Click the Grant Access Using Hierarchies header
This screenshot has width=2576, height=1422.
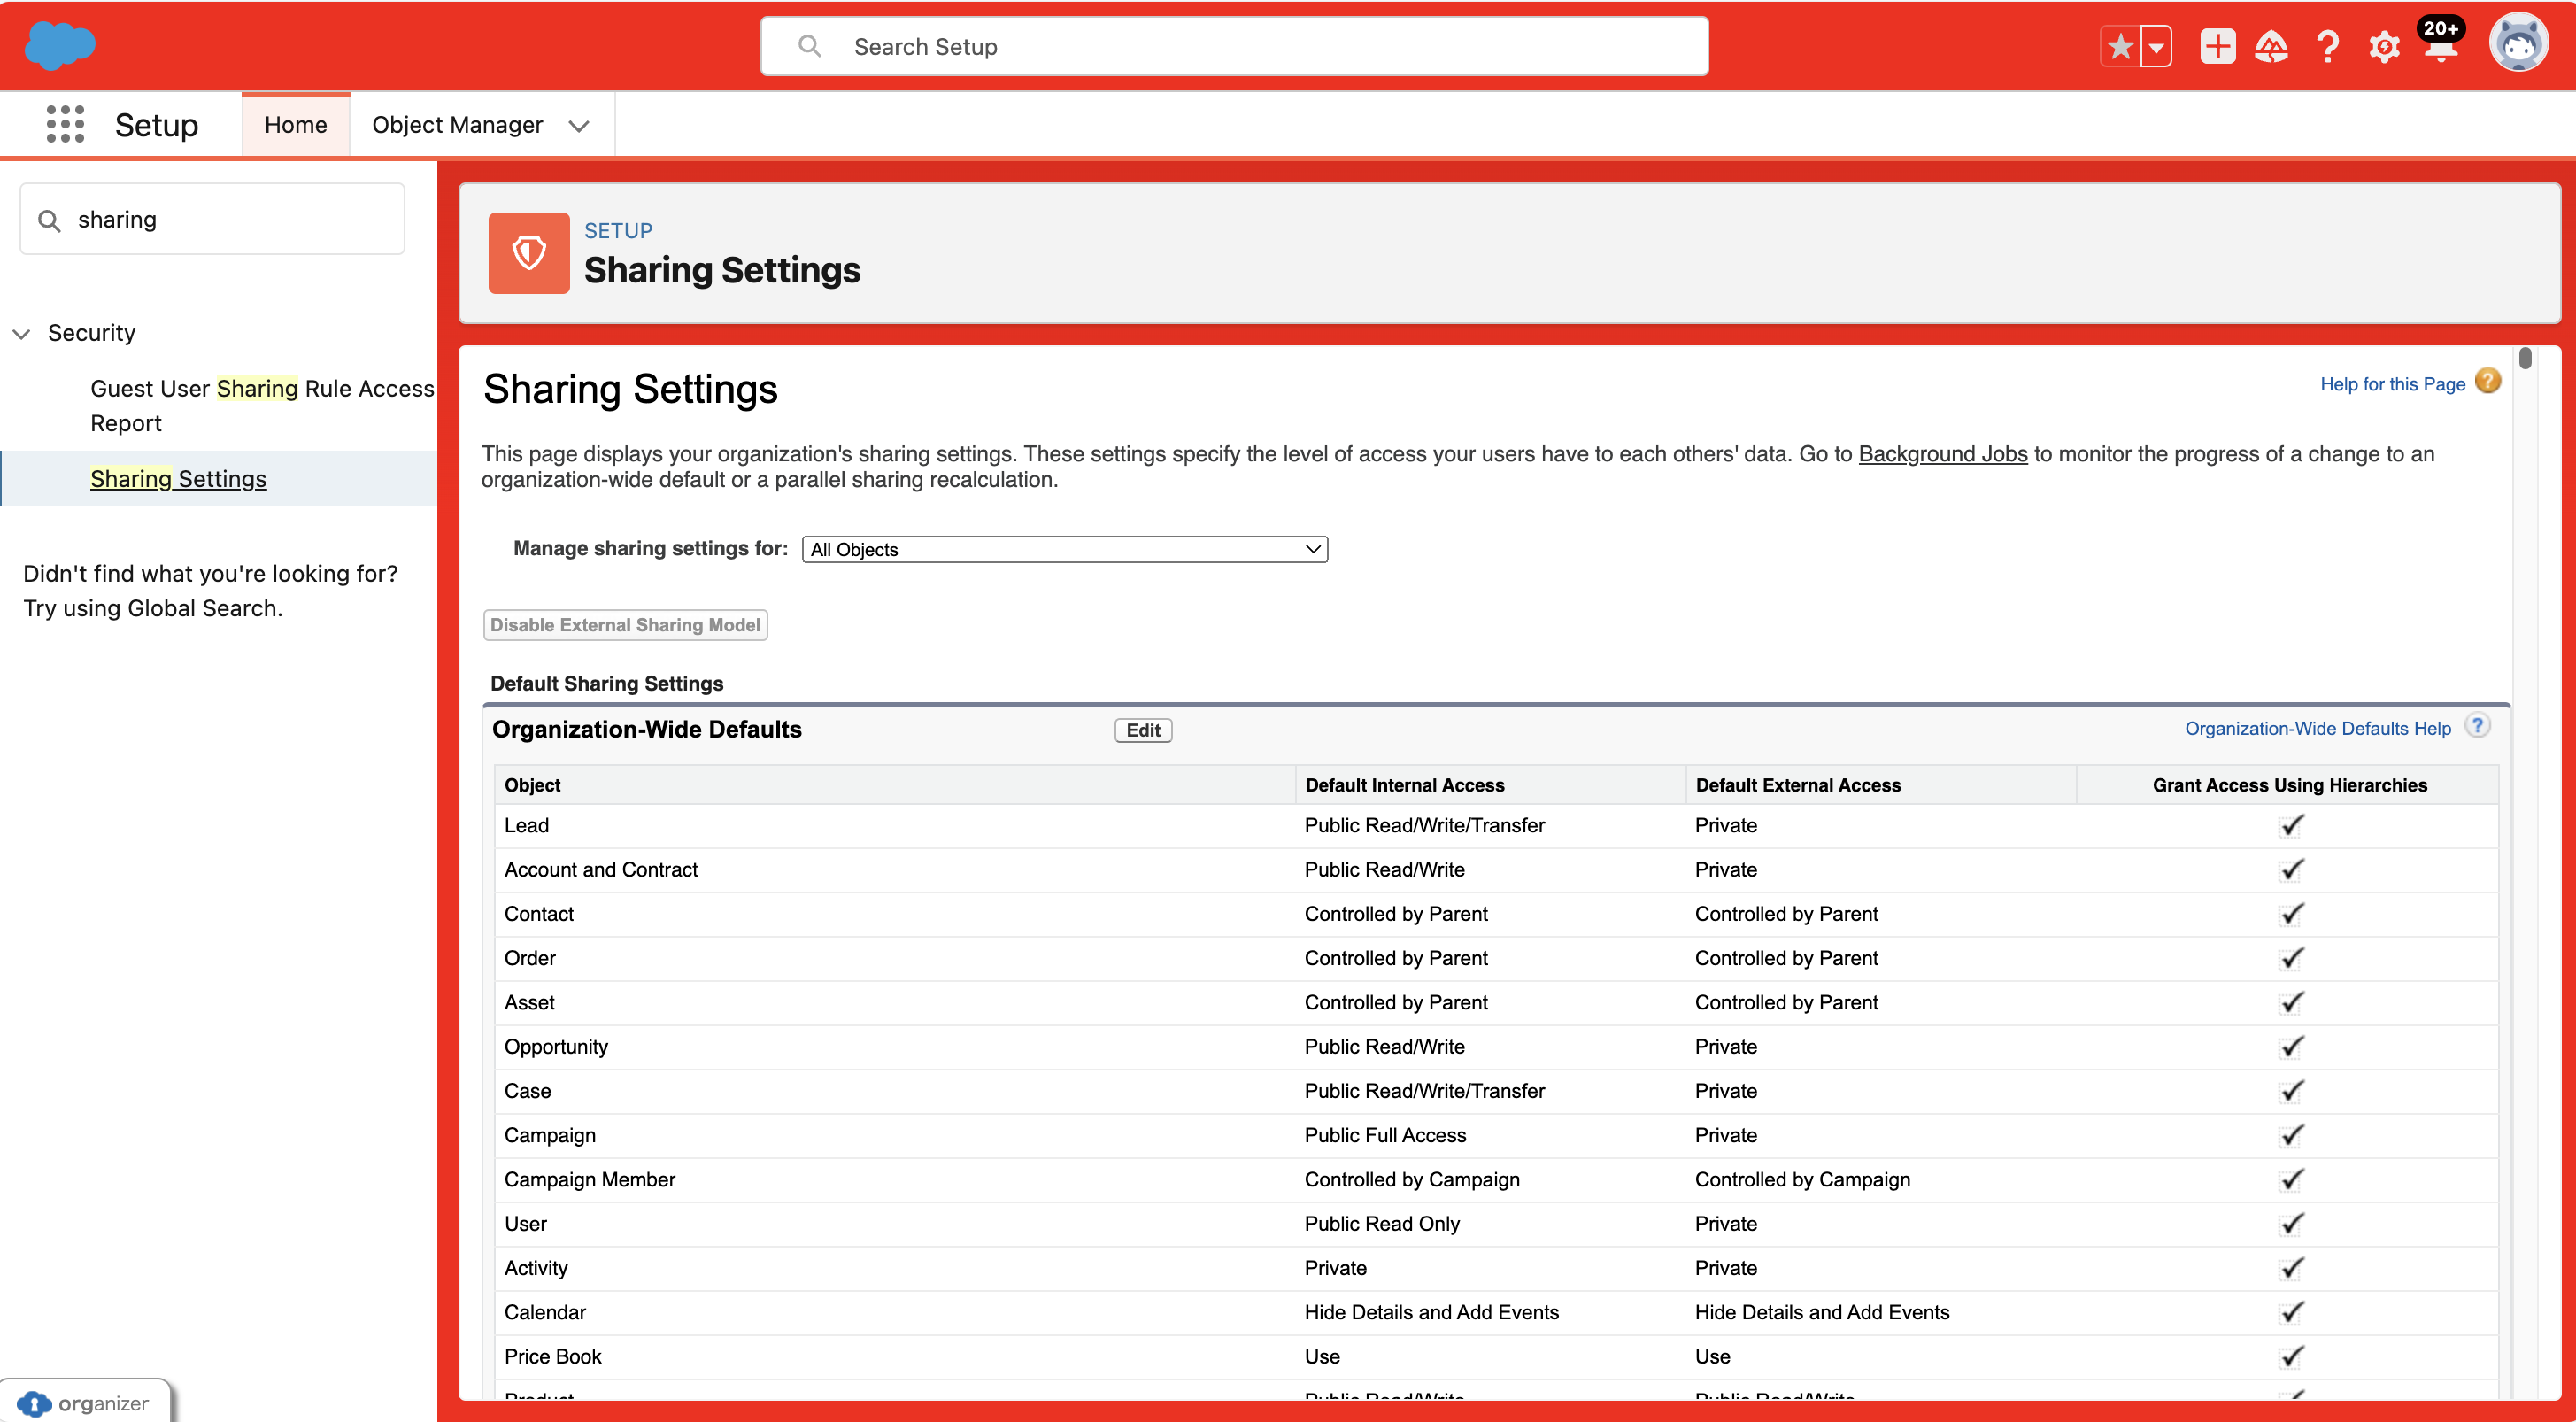(x=2290, y=785)
